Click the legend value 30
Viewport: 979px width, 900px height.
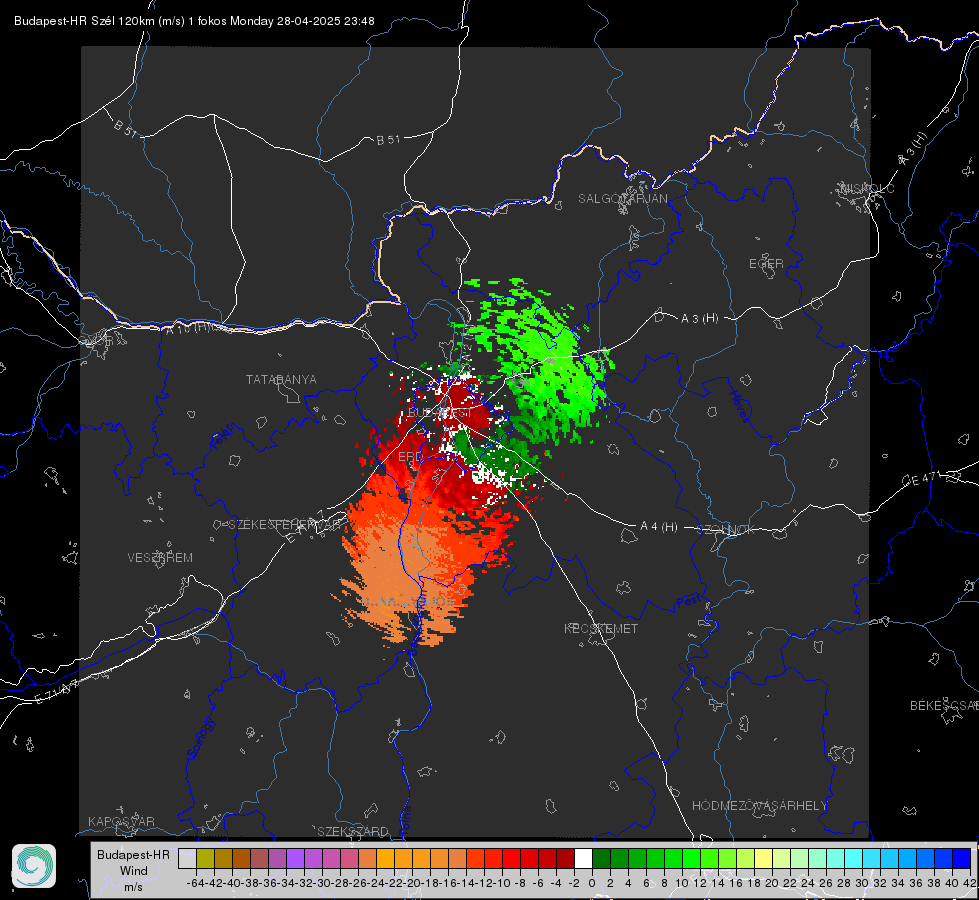pos(862,883)
